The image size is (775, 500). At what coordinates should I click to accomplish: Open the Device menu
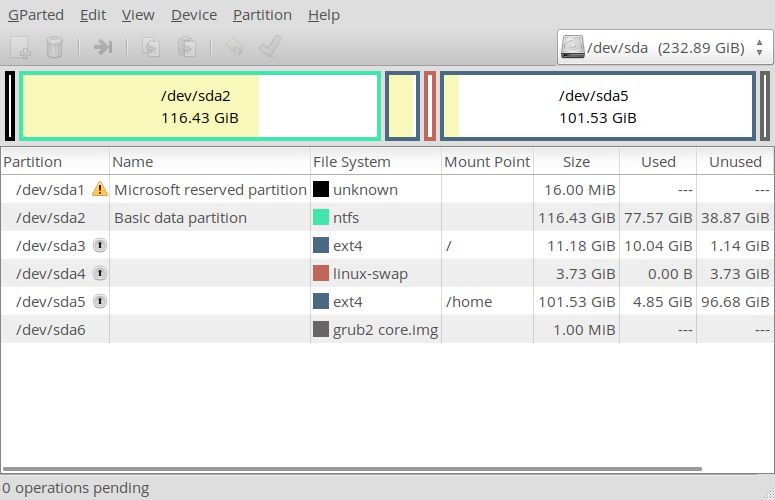point(194,15)
